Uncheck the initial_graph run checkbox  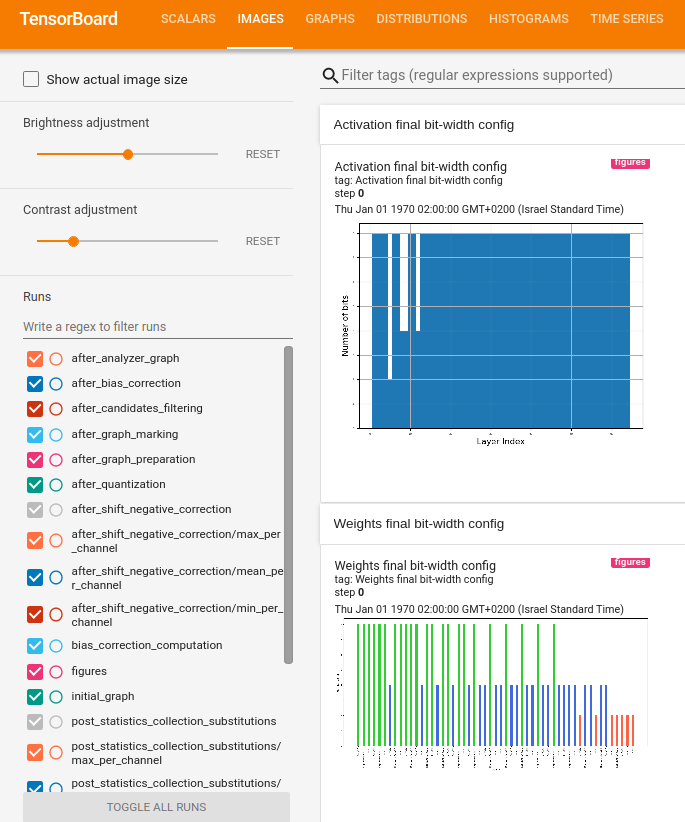click(35, 697)
